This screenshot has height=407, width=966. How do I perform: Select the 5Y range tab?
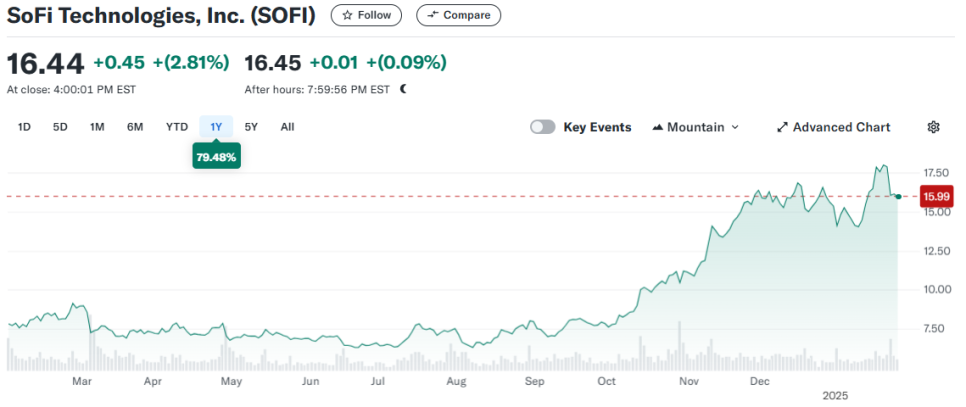coord(251,127)
